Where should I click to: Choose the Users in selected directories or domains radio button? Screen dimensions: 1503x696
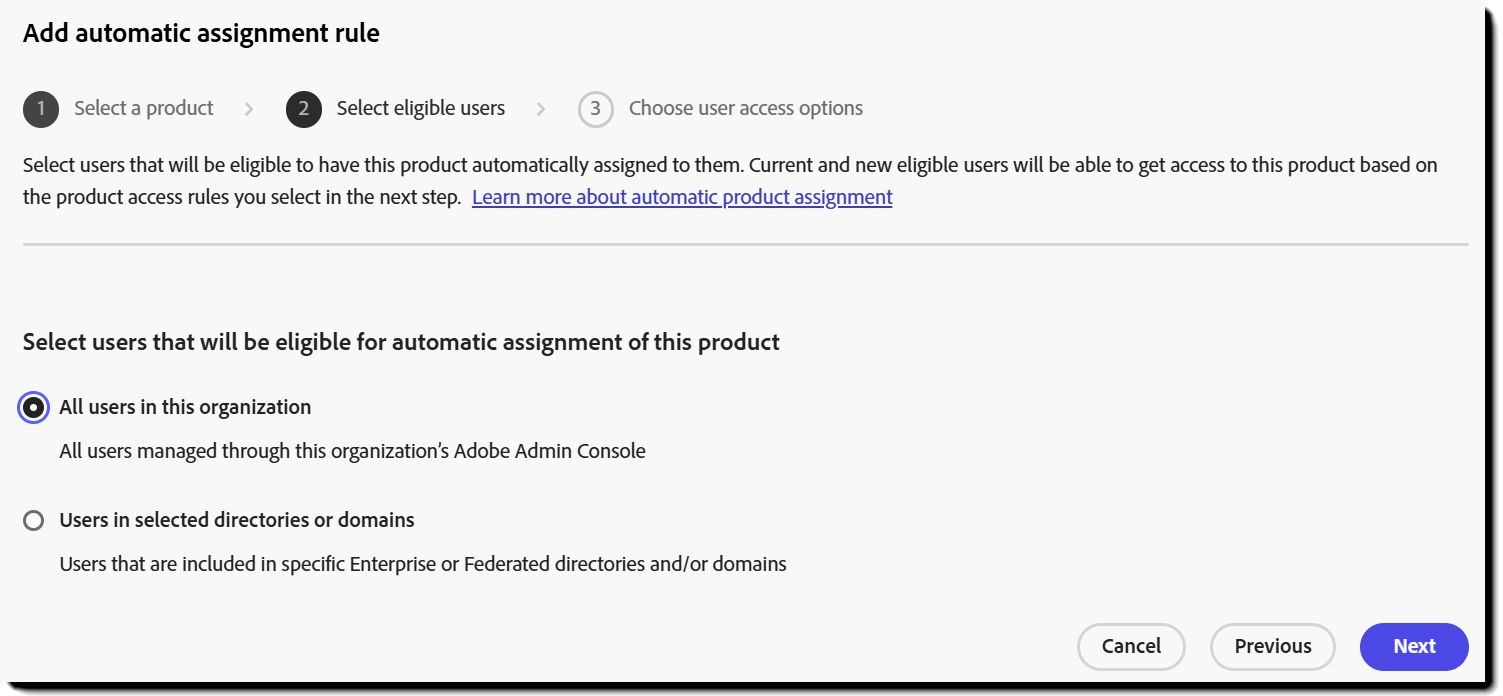pyautogui.click(x=34, y=521)
